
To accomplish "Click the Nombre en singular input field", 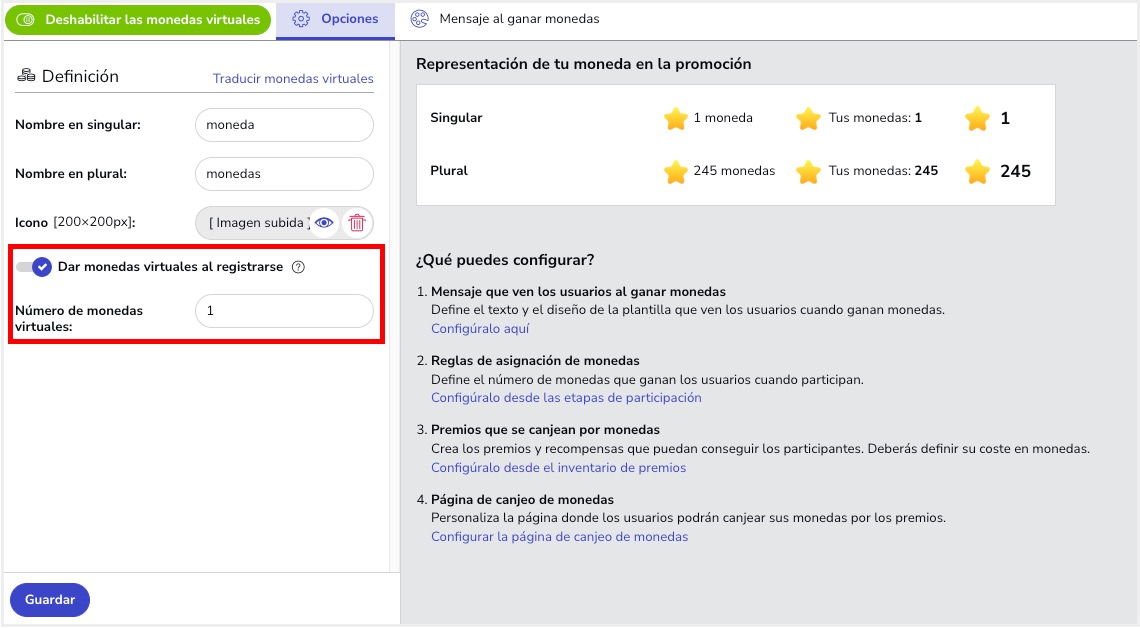I will [x=284, y=125].
